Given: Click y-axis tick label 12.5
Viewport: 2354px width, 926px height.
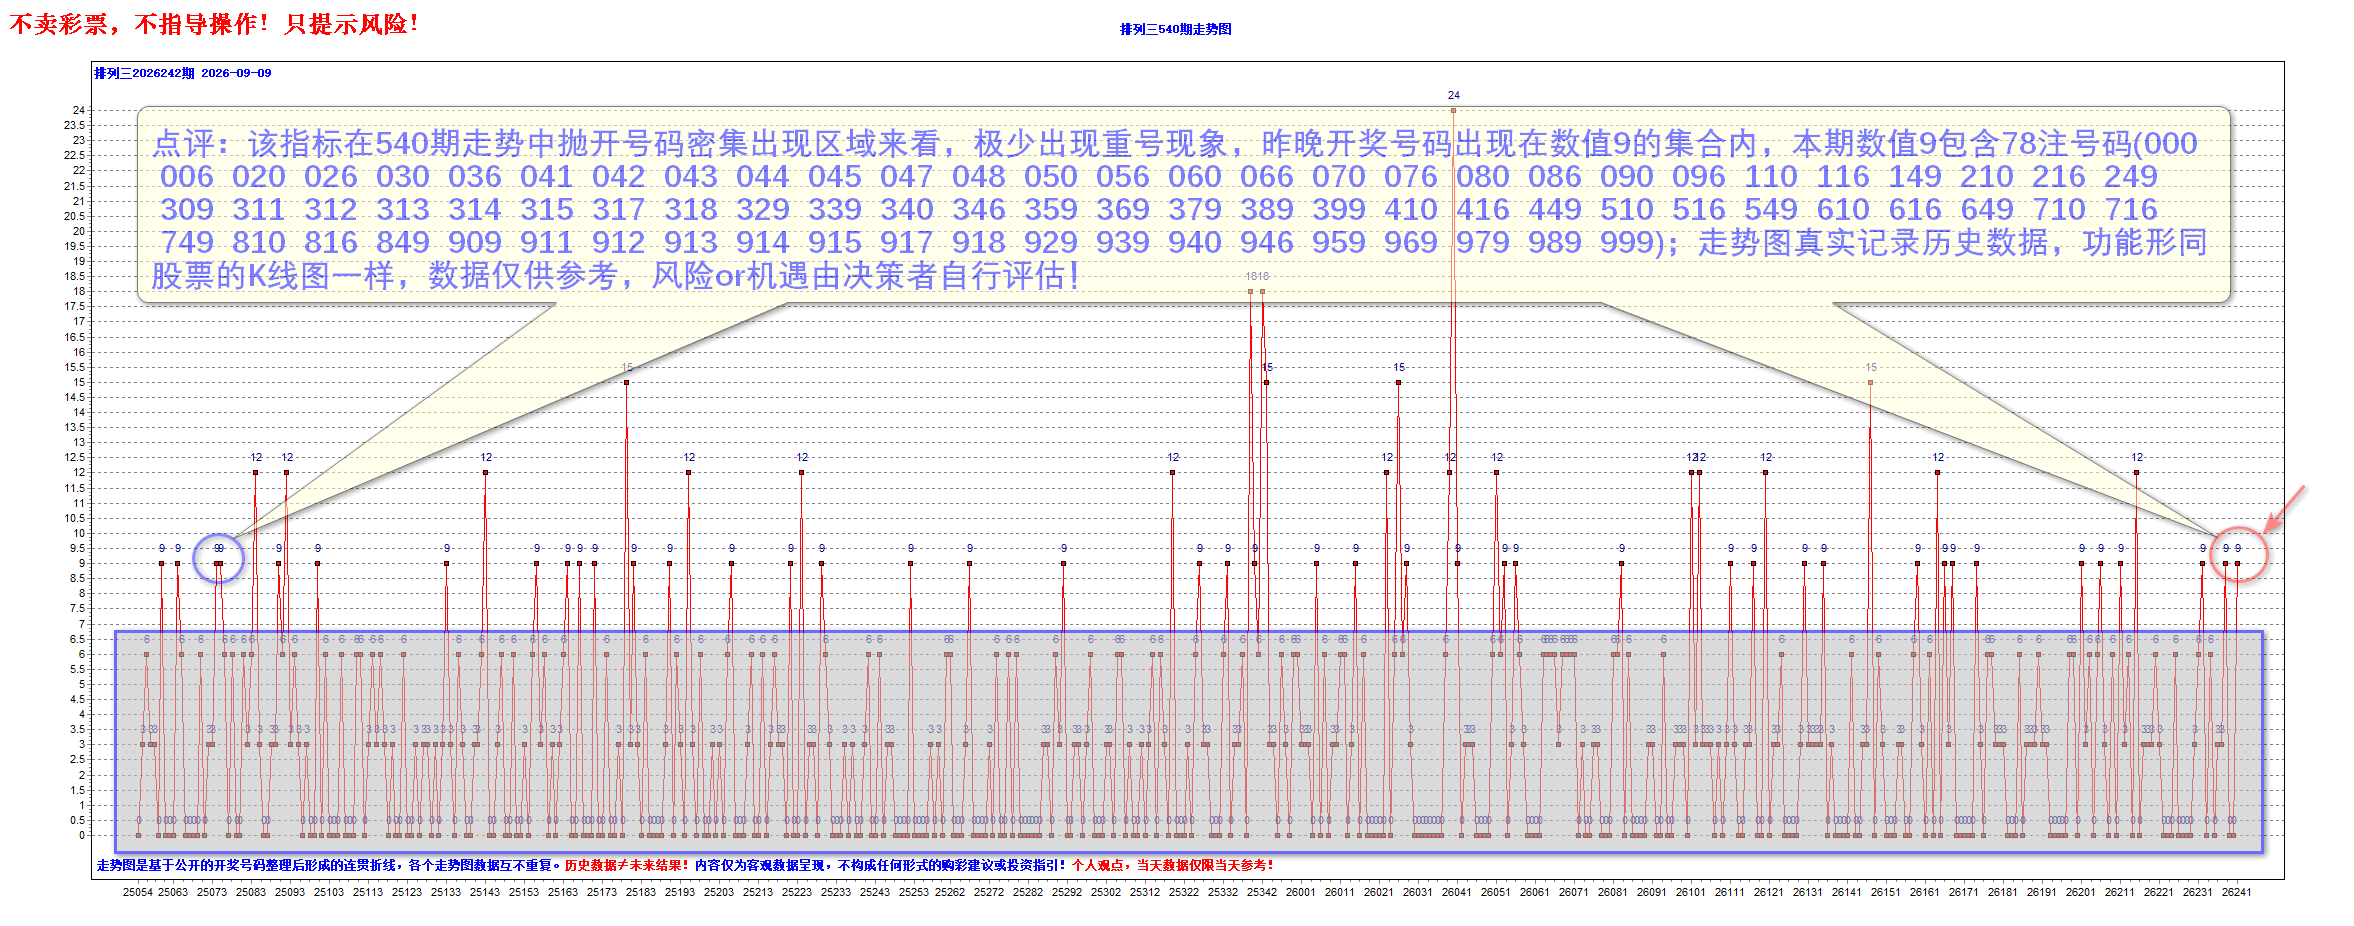Looking at the screenshot, I should pyautogui.click(x=75, y=457).
